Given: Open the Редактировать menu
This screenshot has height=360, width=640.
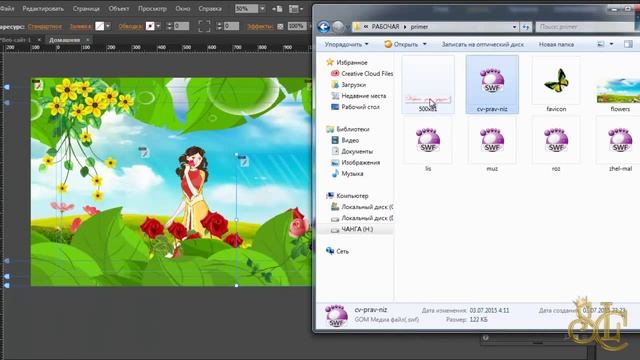Looking at the screenshot, I should click(x=43, y=8).
